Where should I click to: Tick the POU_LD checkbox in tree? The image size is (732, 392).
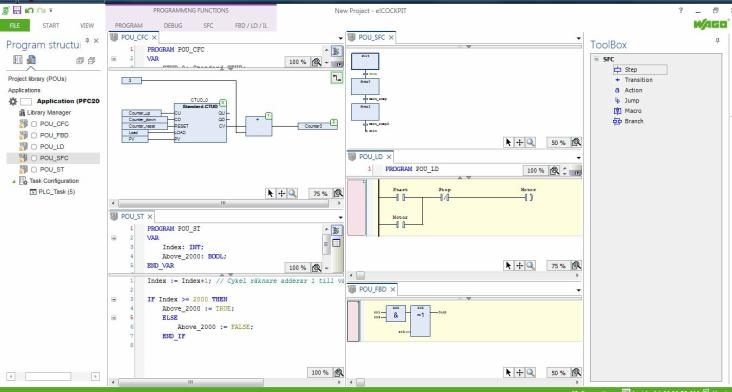coord(34,147)
